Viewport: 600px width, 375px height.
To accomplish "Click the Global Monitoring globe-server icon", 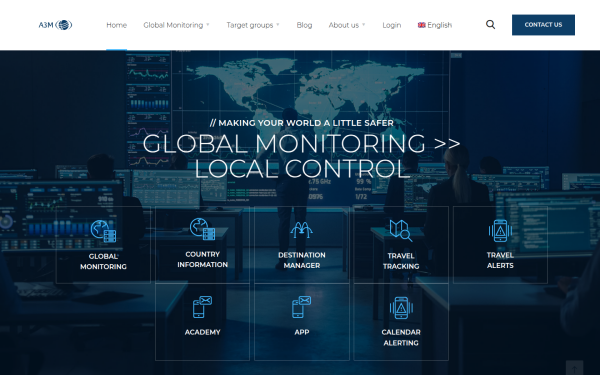I will coord(103,231).
